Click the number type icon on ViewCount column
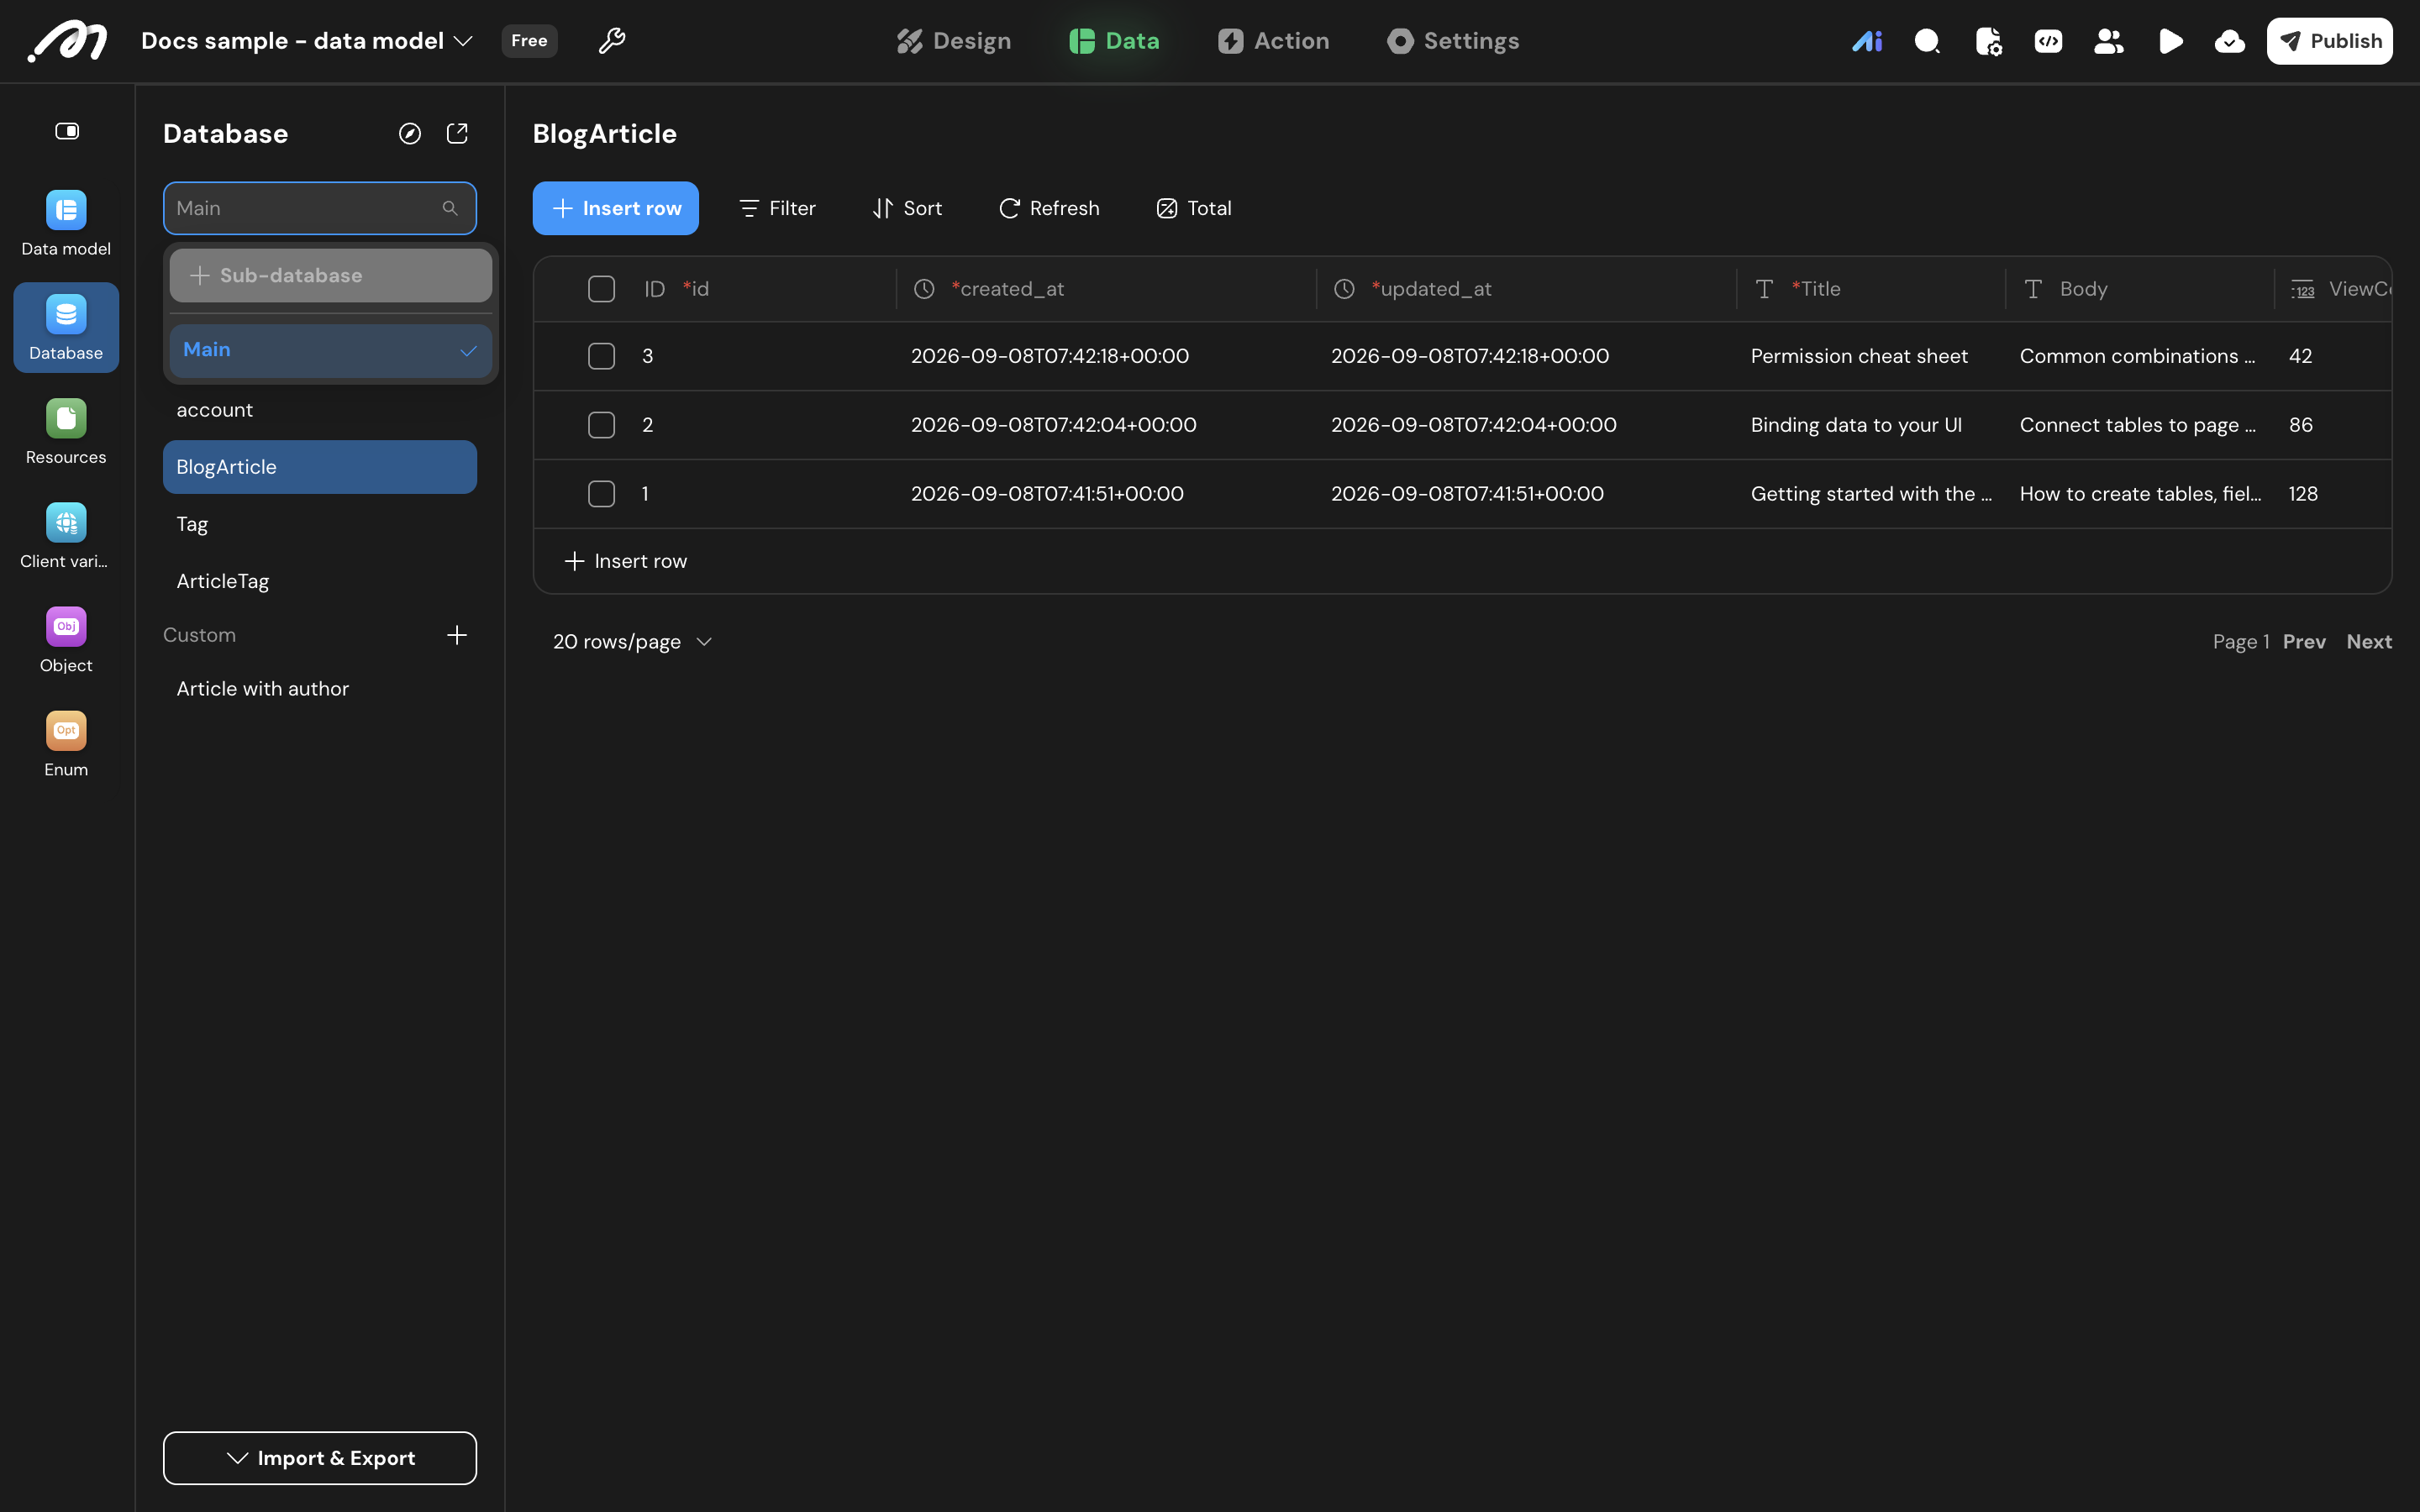 (2303, 289)
